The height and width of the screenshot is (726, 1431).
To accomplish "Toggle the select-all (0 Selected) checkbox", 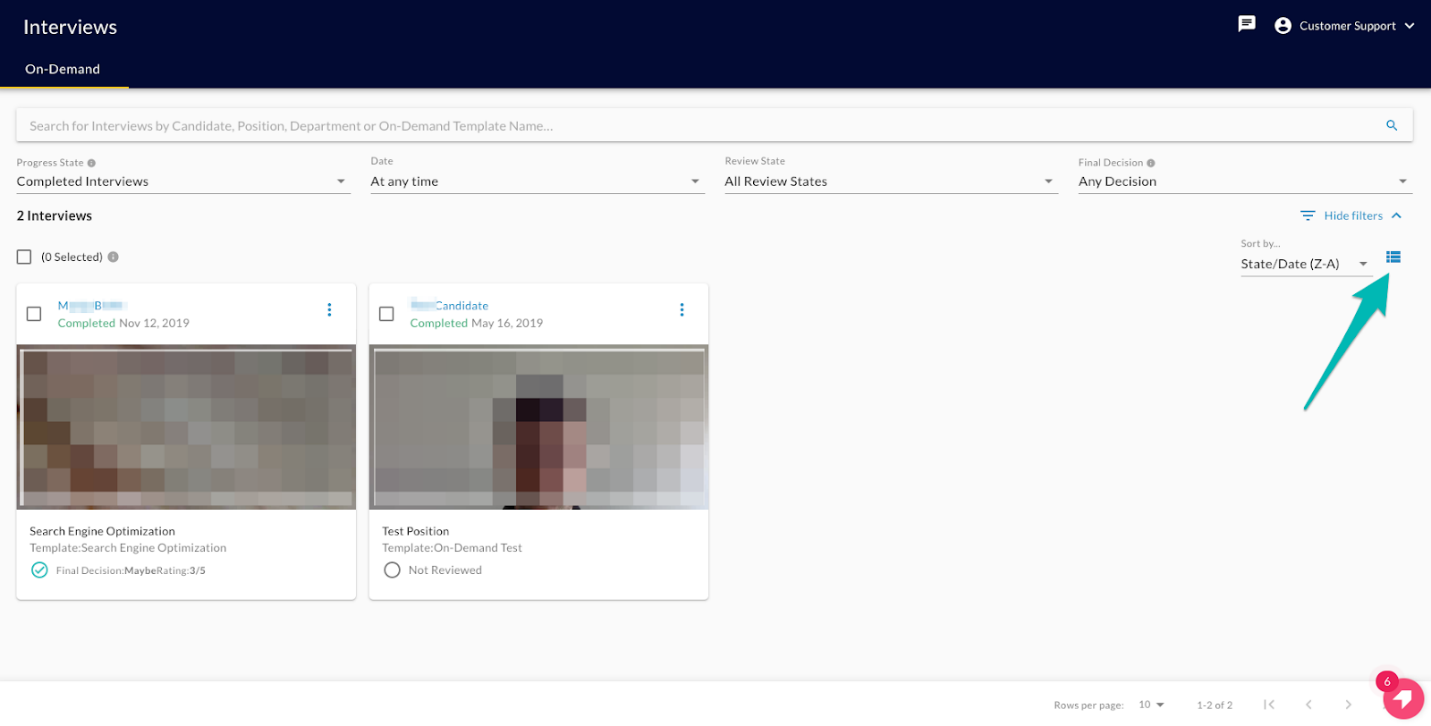I will [x=24, y=257].
